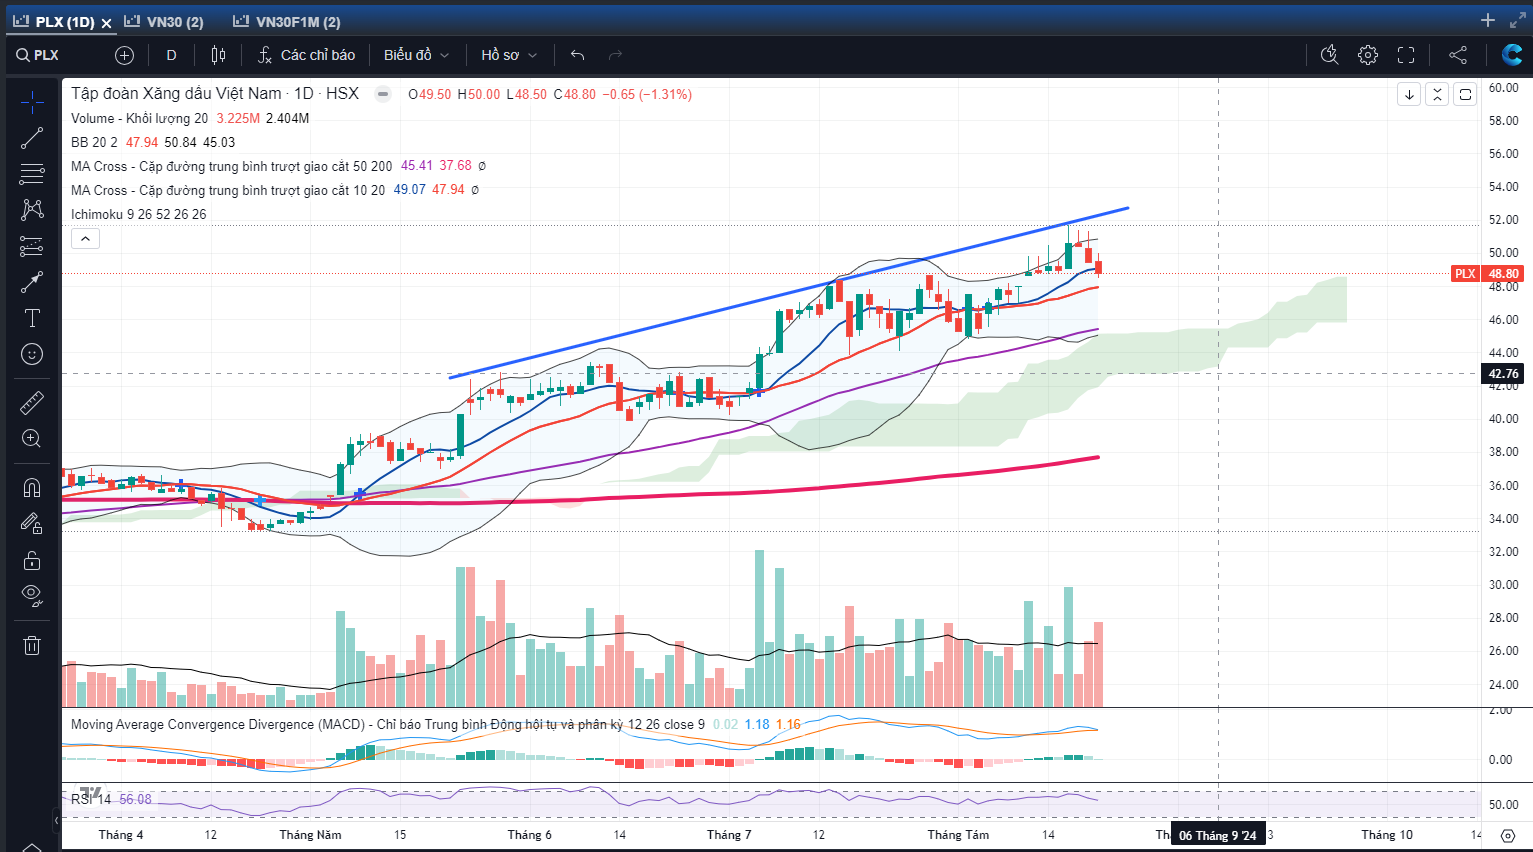1533x852 pixels.
Task: Click expand-window diagonal arrows icon
Action: 1517,20
